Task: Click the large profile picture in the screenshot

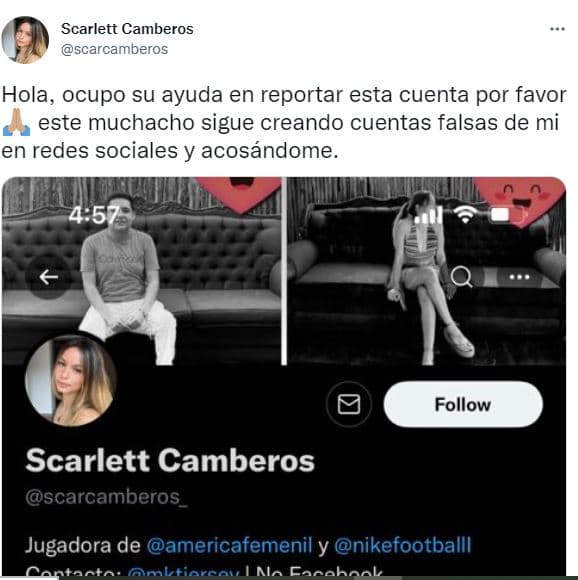Action: [x=71, y=381]
